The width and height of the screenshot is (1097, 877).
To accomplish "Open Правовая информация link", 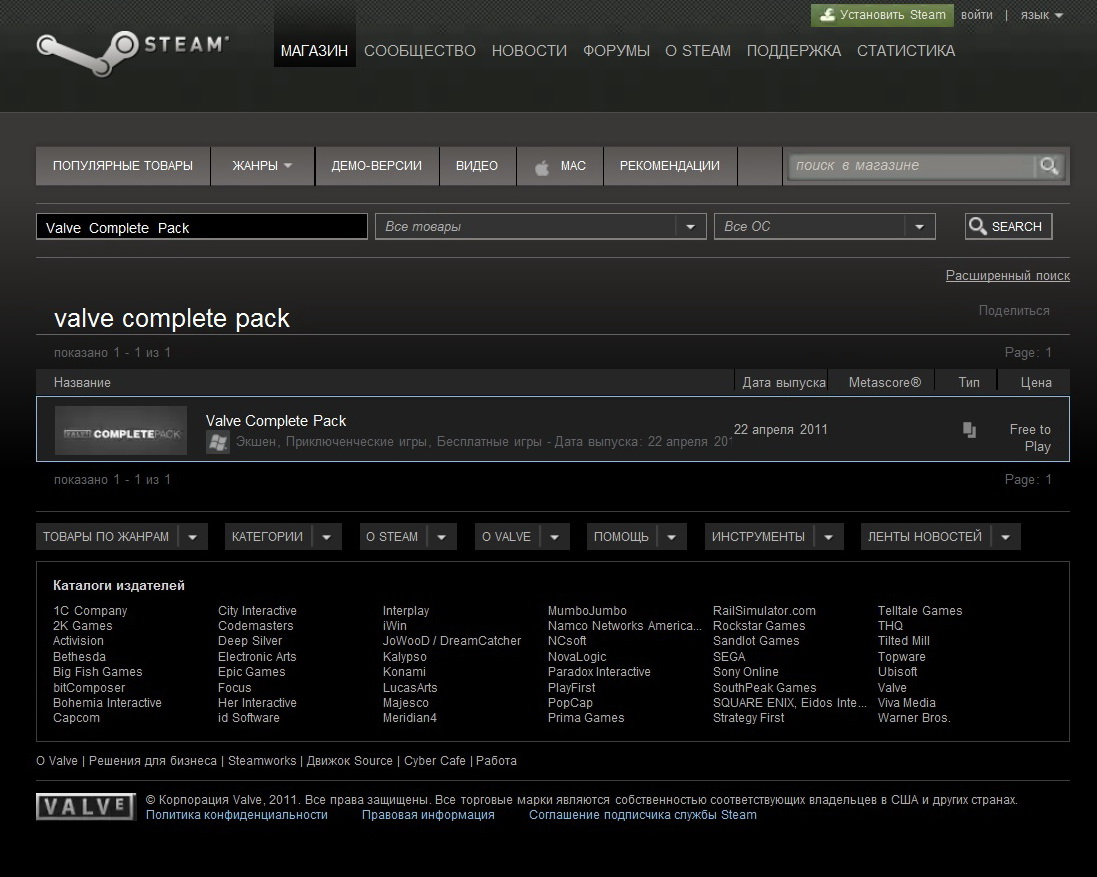I will (428, 815).
